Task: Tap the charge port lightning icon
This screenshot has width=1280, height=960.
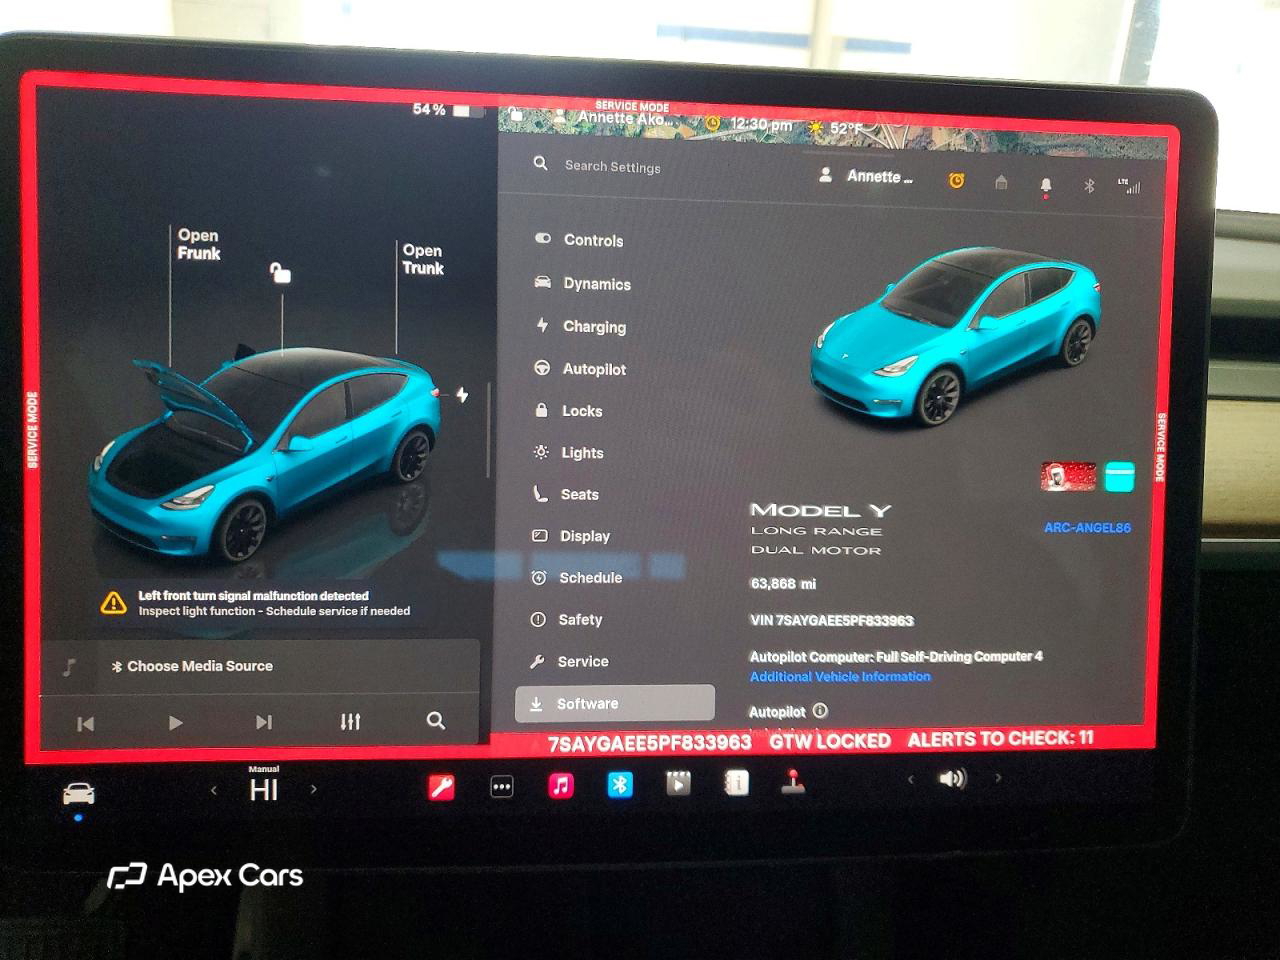Action: point(462,395)
